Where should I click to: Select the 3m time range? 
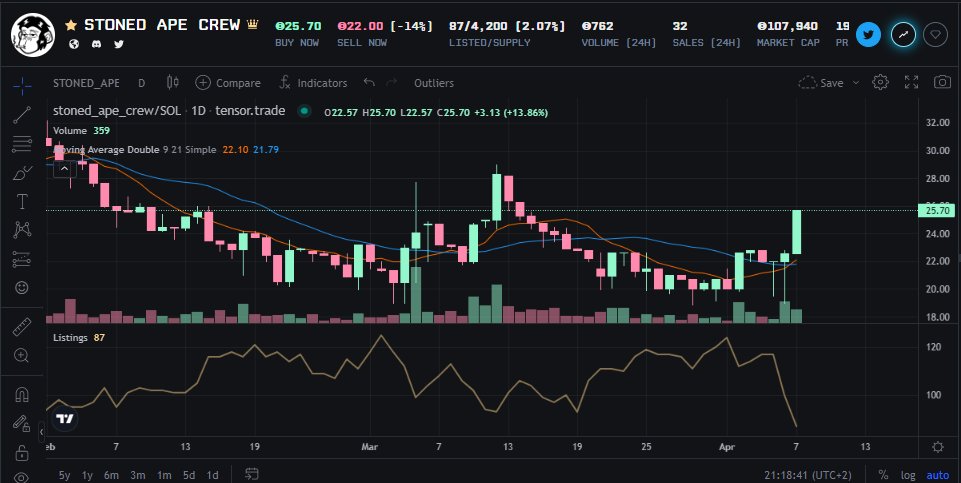point(138,475)
